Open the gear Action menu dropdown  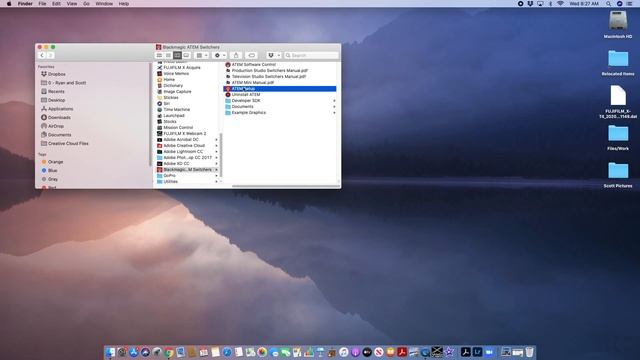[220, 55]
